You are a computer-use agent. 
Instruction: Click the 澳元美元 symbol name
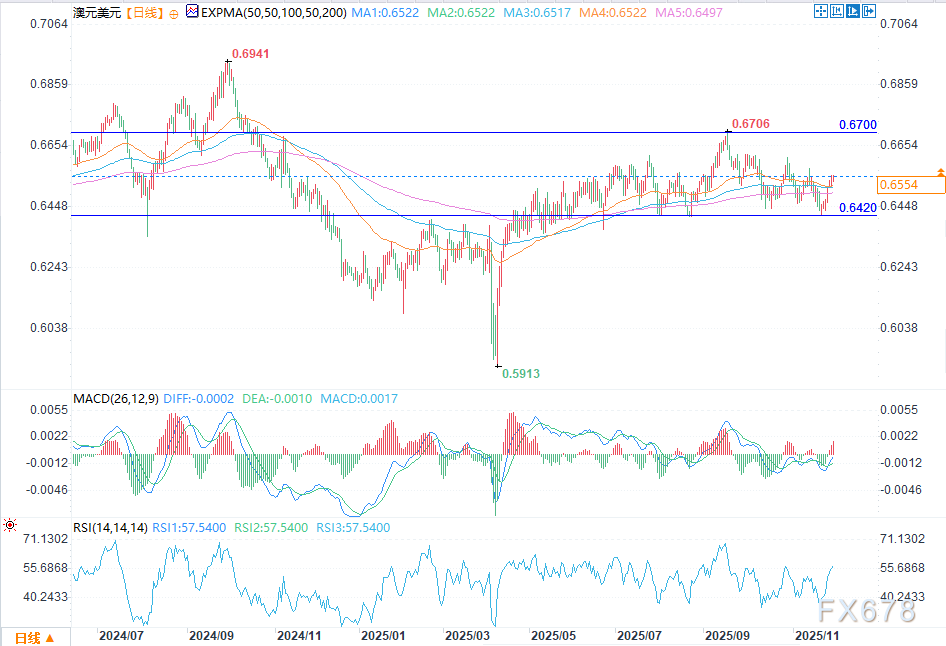(97, 13)
